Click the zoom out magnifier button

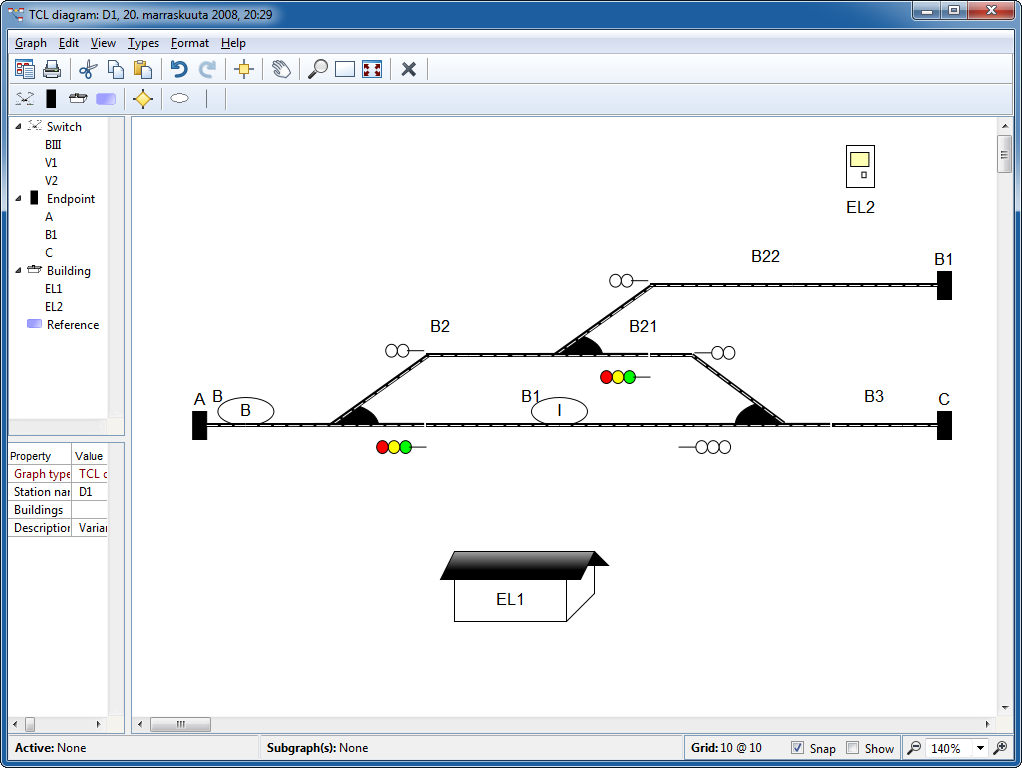(914, 748)
